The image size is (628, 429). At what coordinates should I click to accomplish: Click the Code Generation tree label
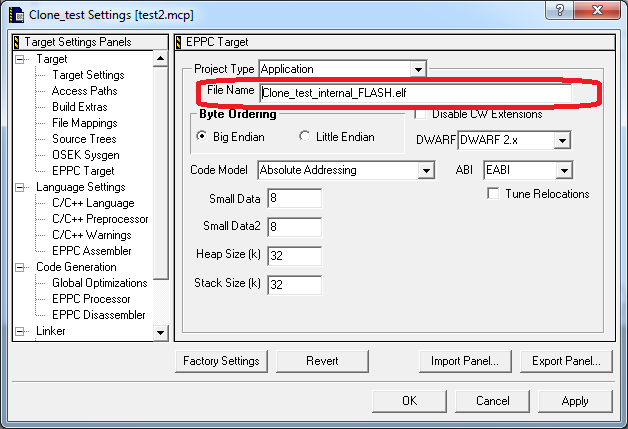[x=76, y=267]
